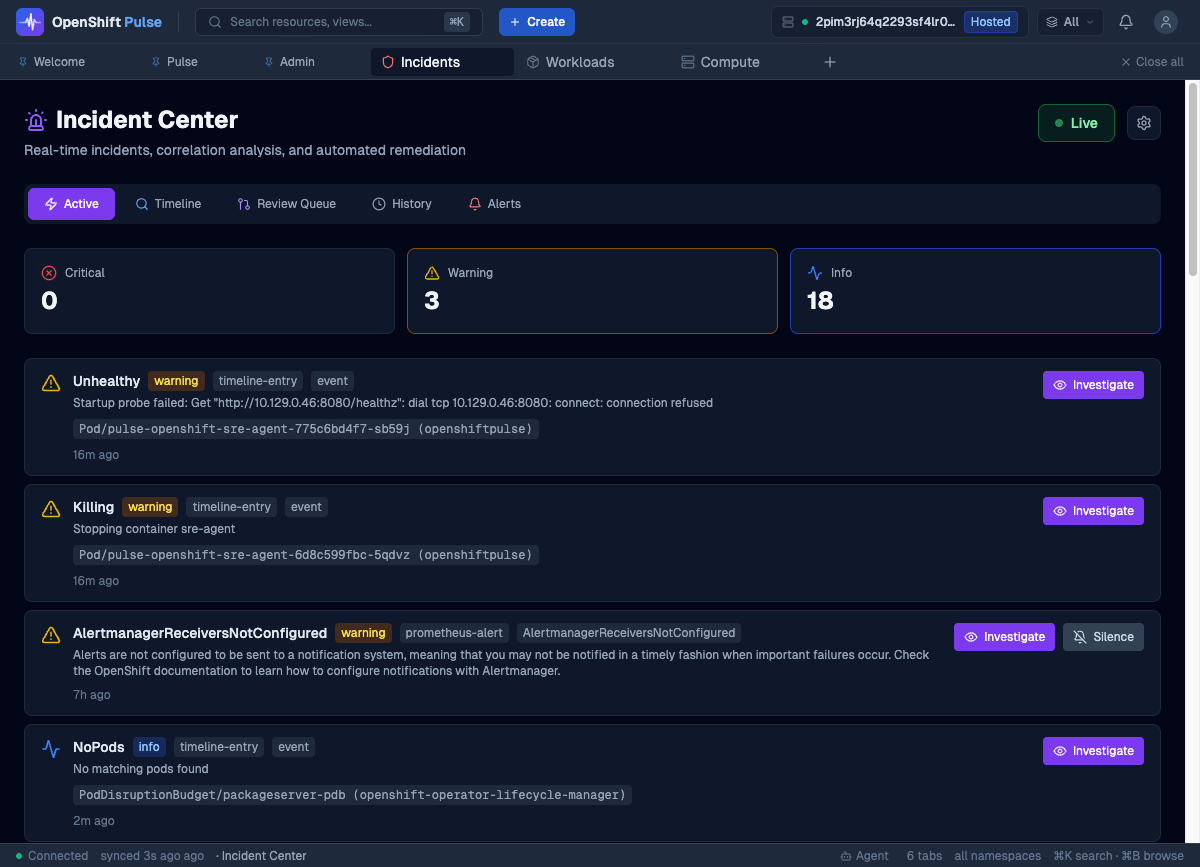Open the All namespaces dropdown
This screenshot has width=1200, height=867.
pos(1070,22)
